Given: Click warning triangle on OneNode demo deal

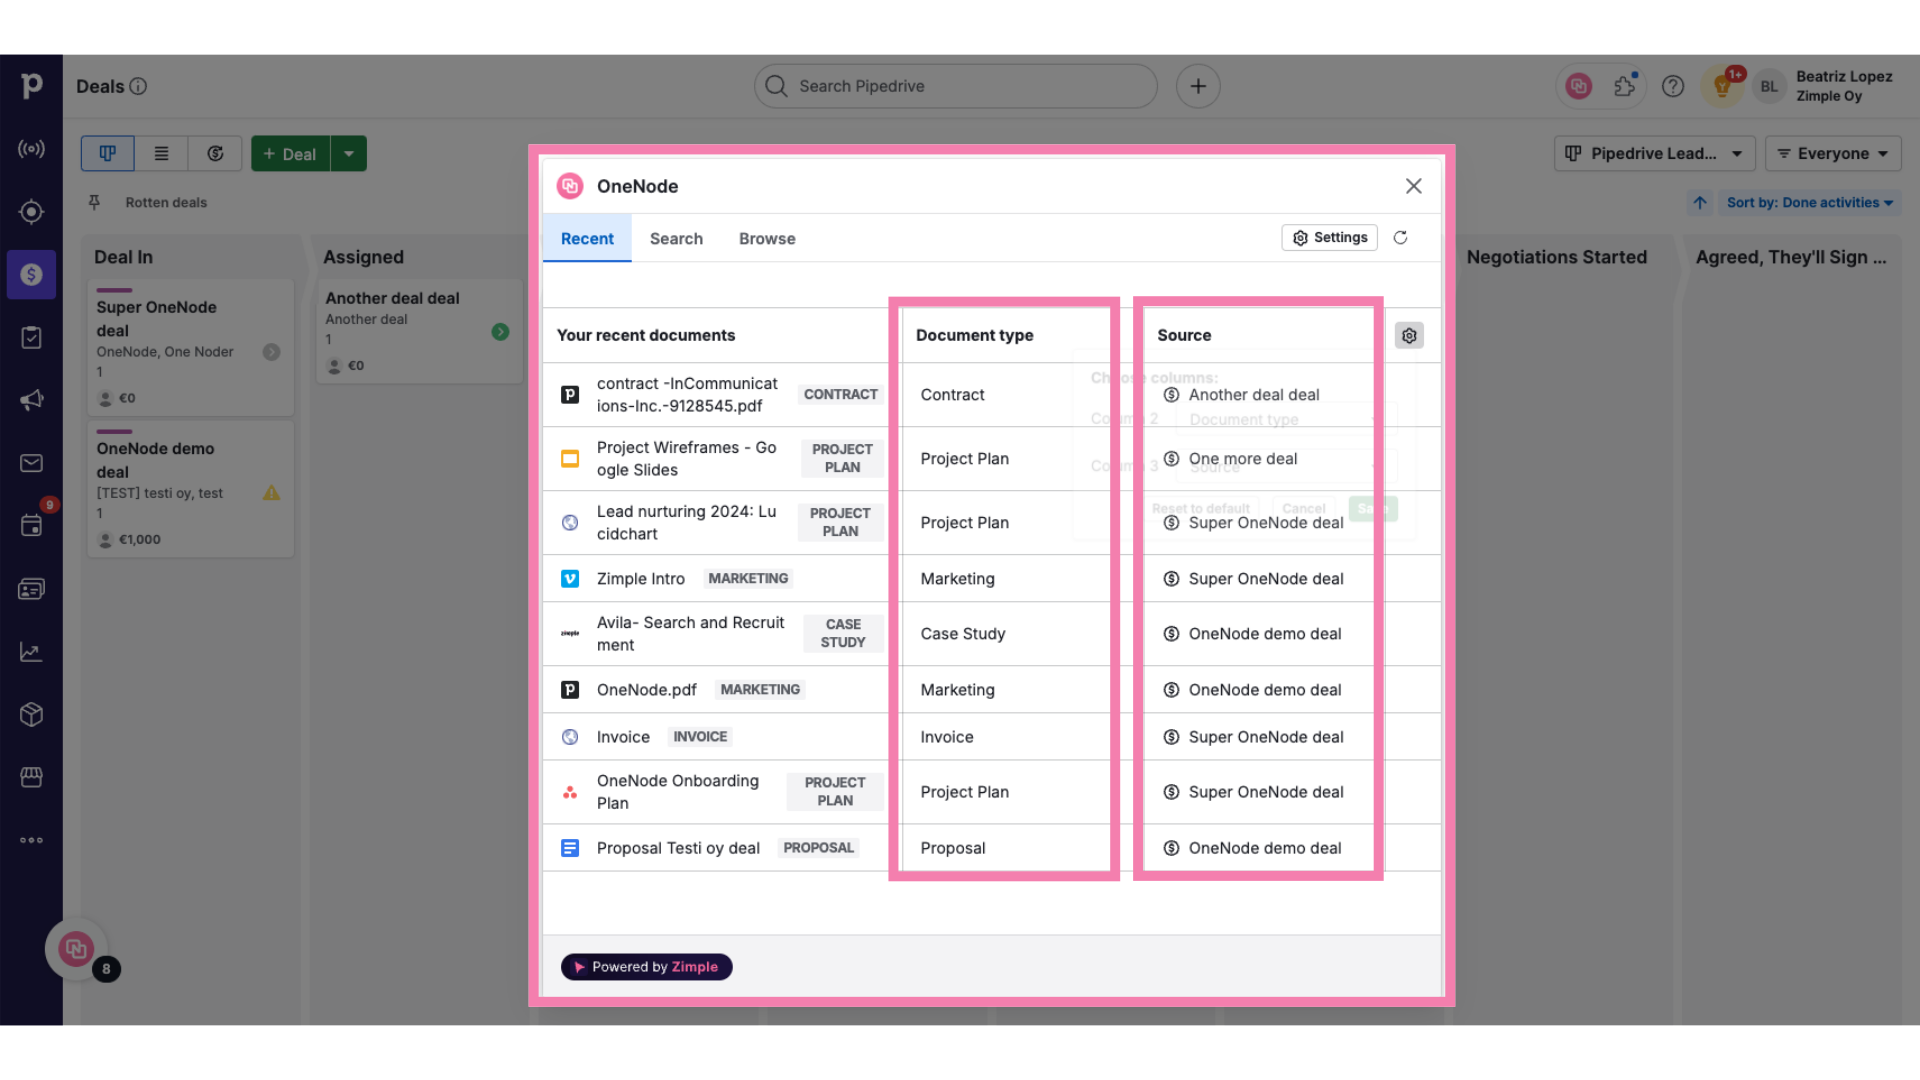Looking at the screenshot, I should click(x=271, y=492).
